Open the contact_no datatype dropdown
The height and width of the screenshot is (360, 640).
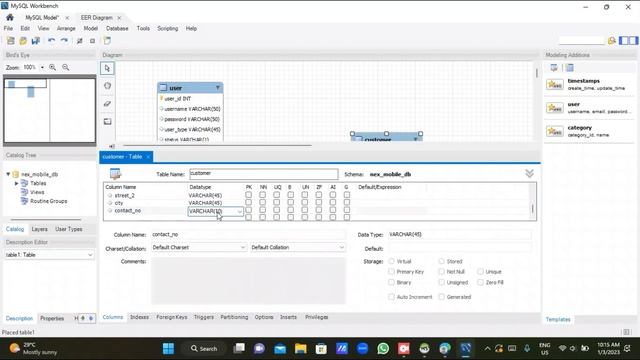[x=239, y=211]
